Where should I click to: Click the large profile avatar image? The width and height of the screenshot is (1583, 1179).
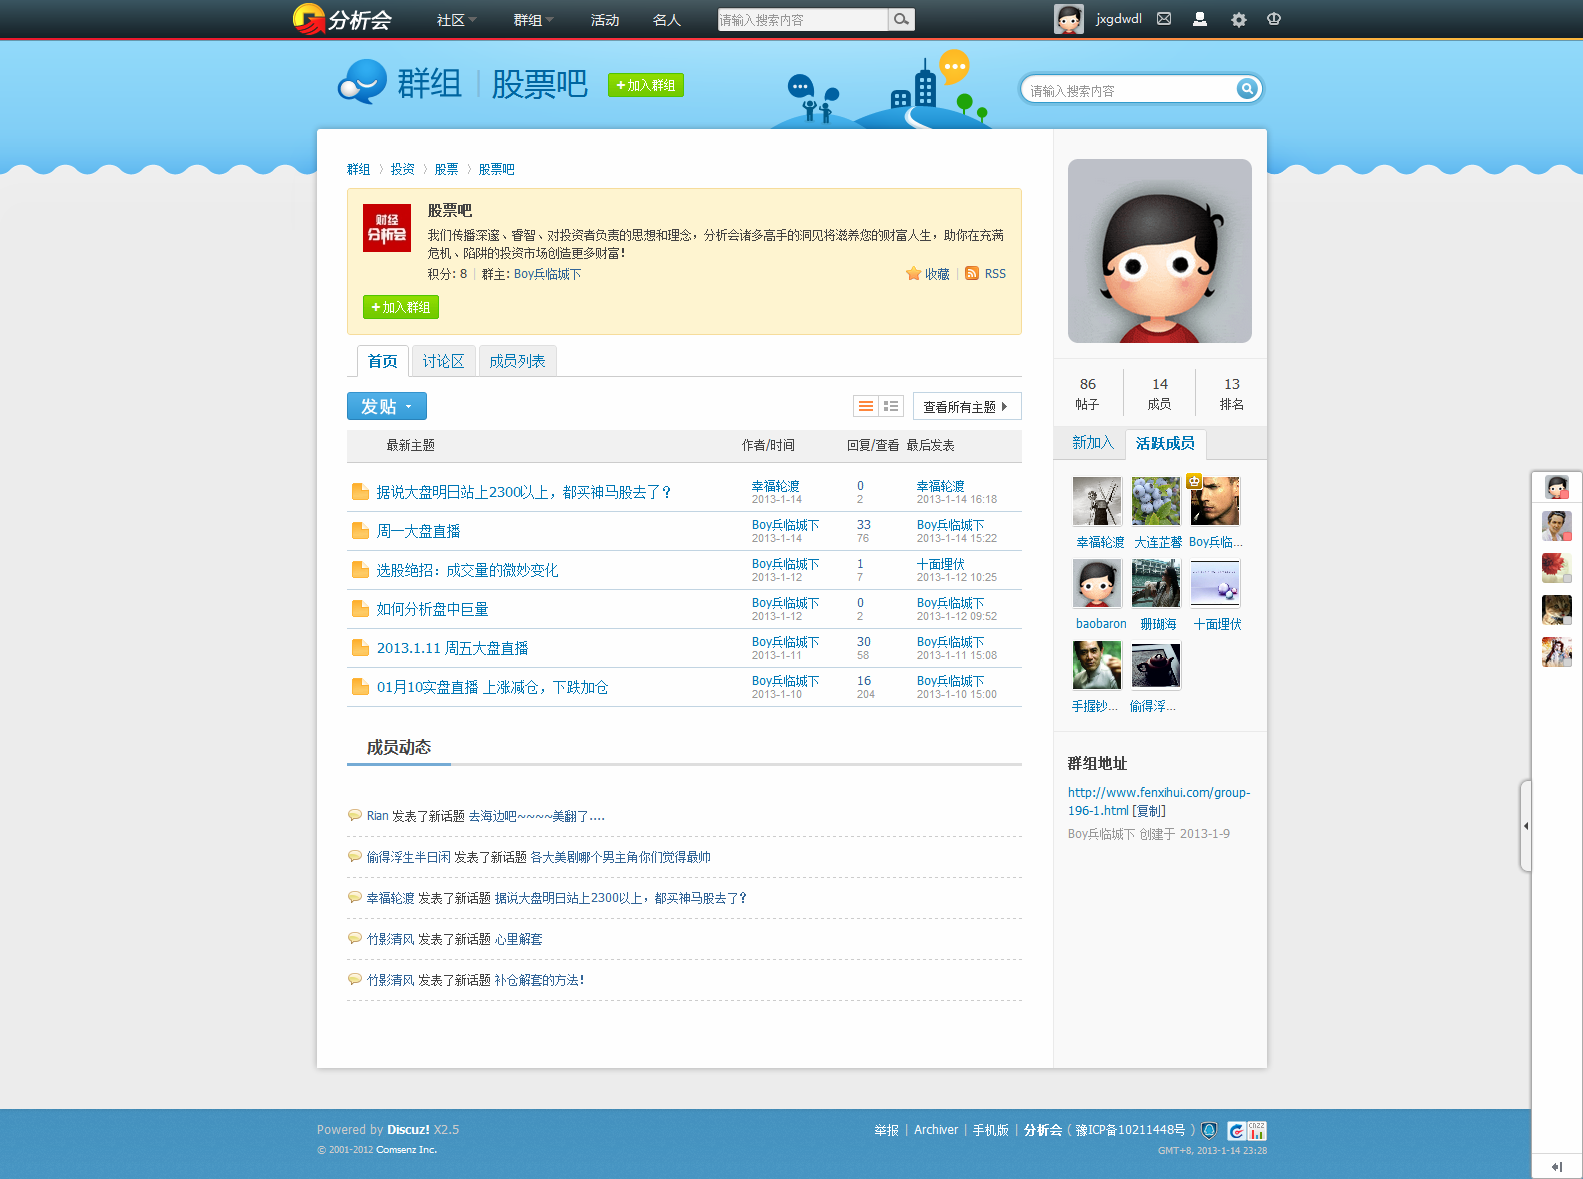click(1160, 251)
